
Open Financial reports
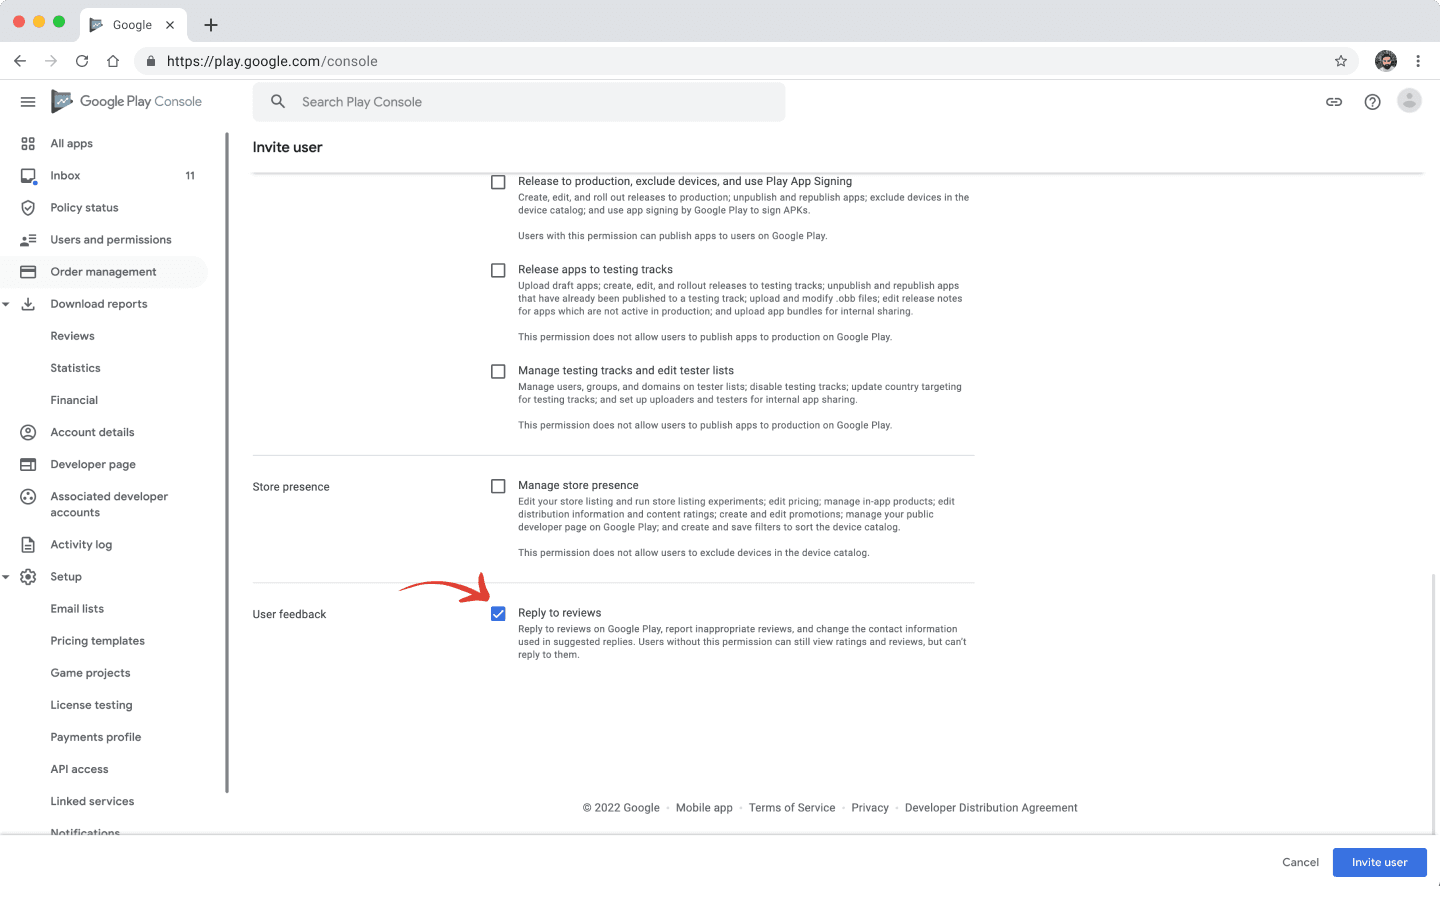point(74,400)
